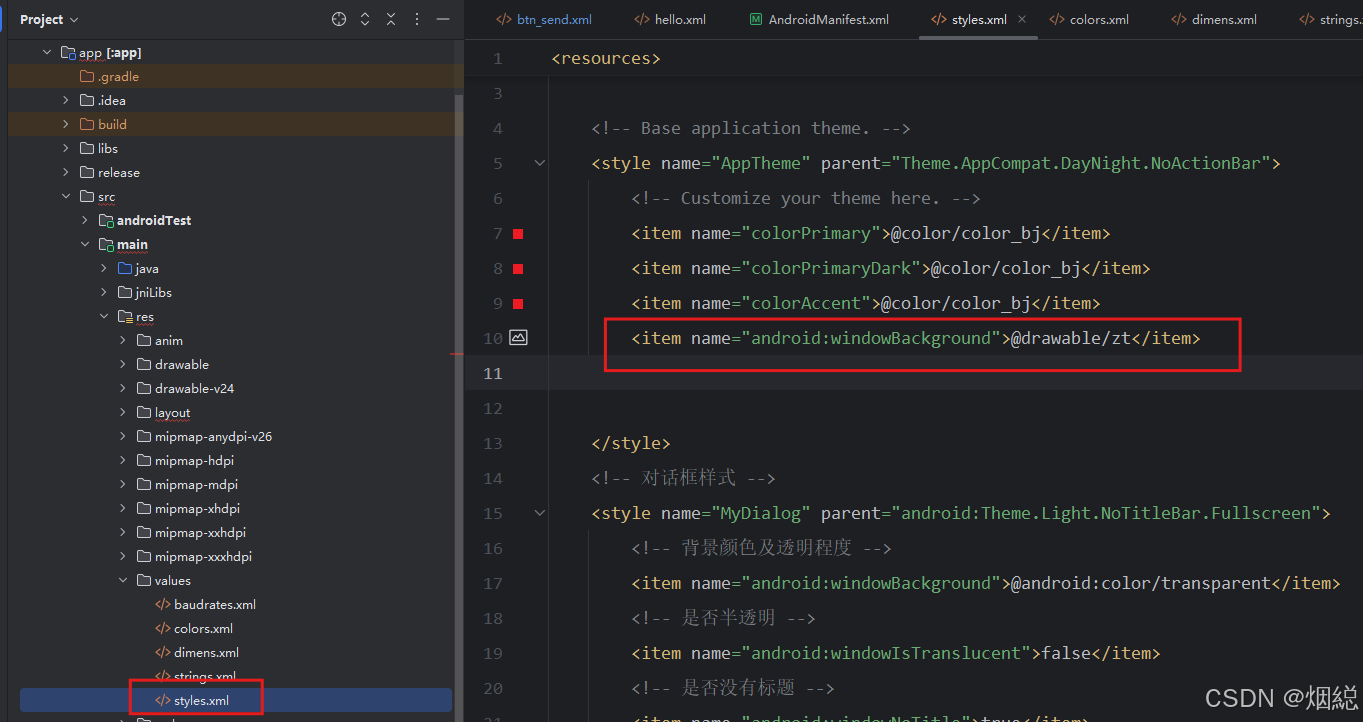Expand the release folder
Image resolution: width=1363 pixels, height=722 pixels.
coord(66,172)
